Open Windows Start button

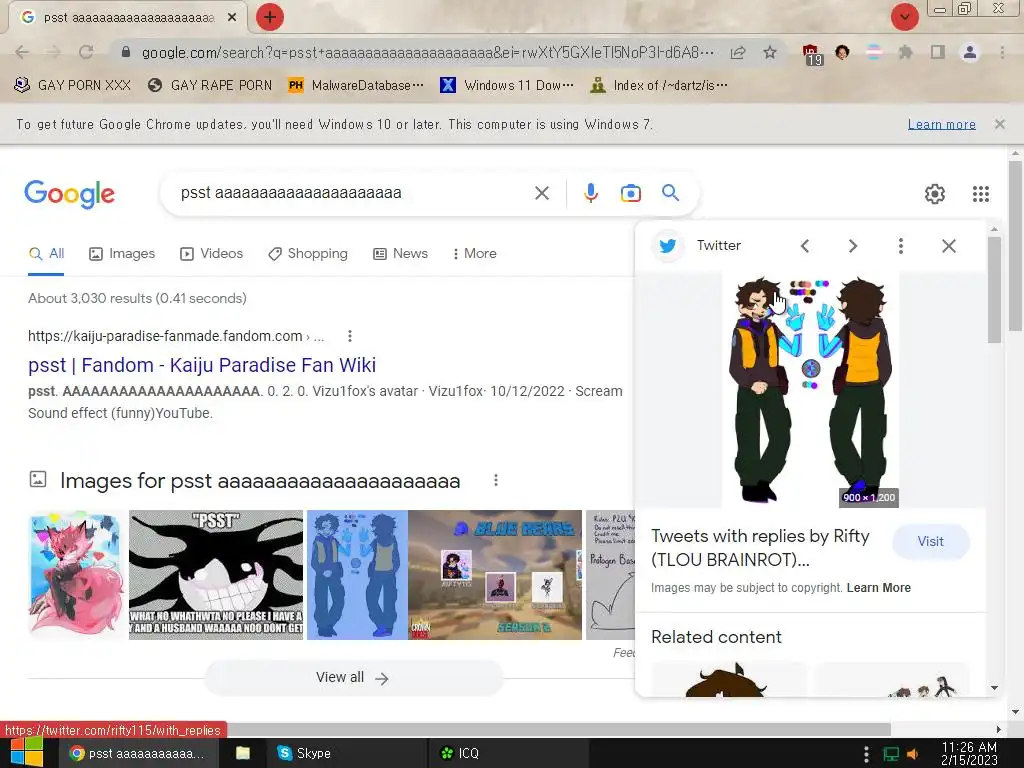tap(27, 753)
